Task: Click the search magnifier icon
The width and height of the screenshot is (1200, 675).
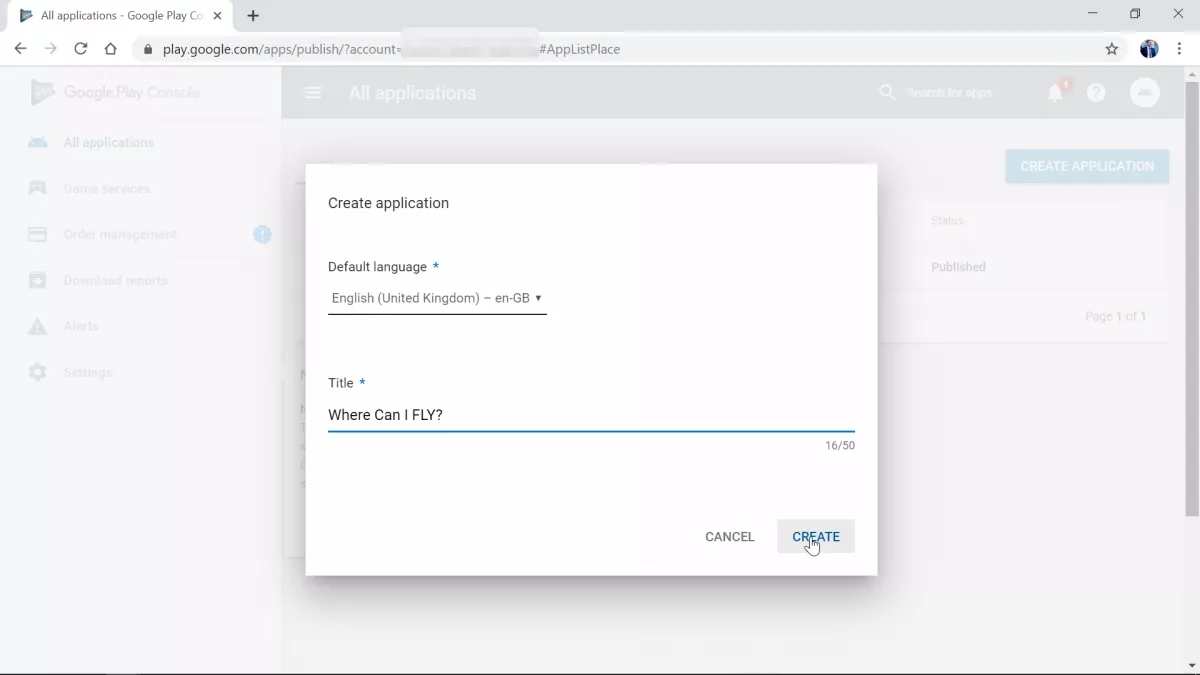Action: coord(887,92)
